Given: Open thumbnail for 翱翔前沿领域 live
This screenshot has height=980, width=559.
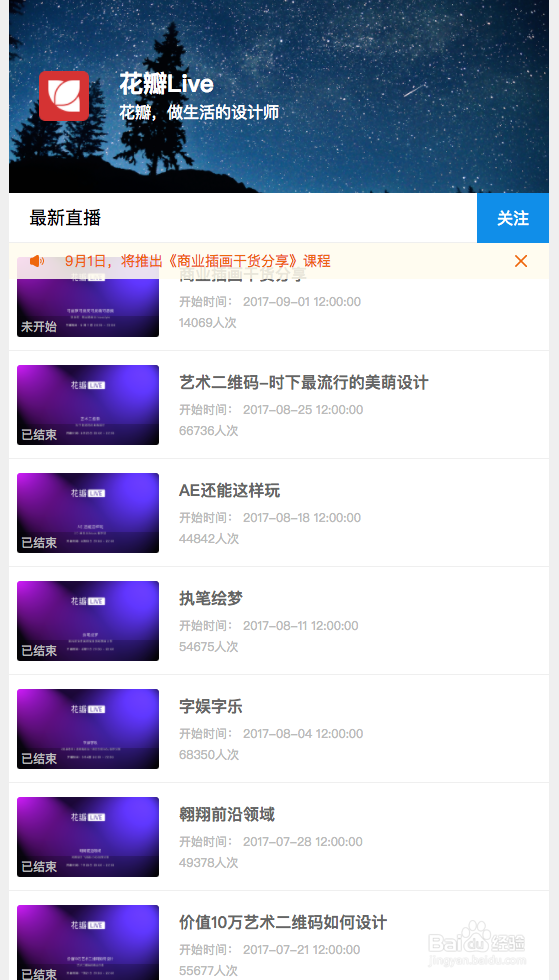Looking at the screenshot, I should click(x=88, y=837).
